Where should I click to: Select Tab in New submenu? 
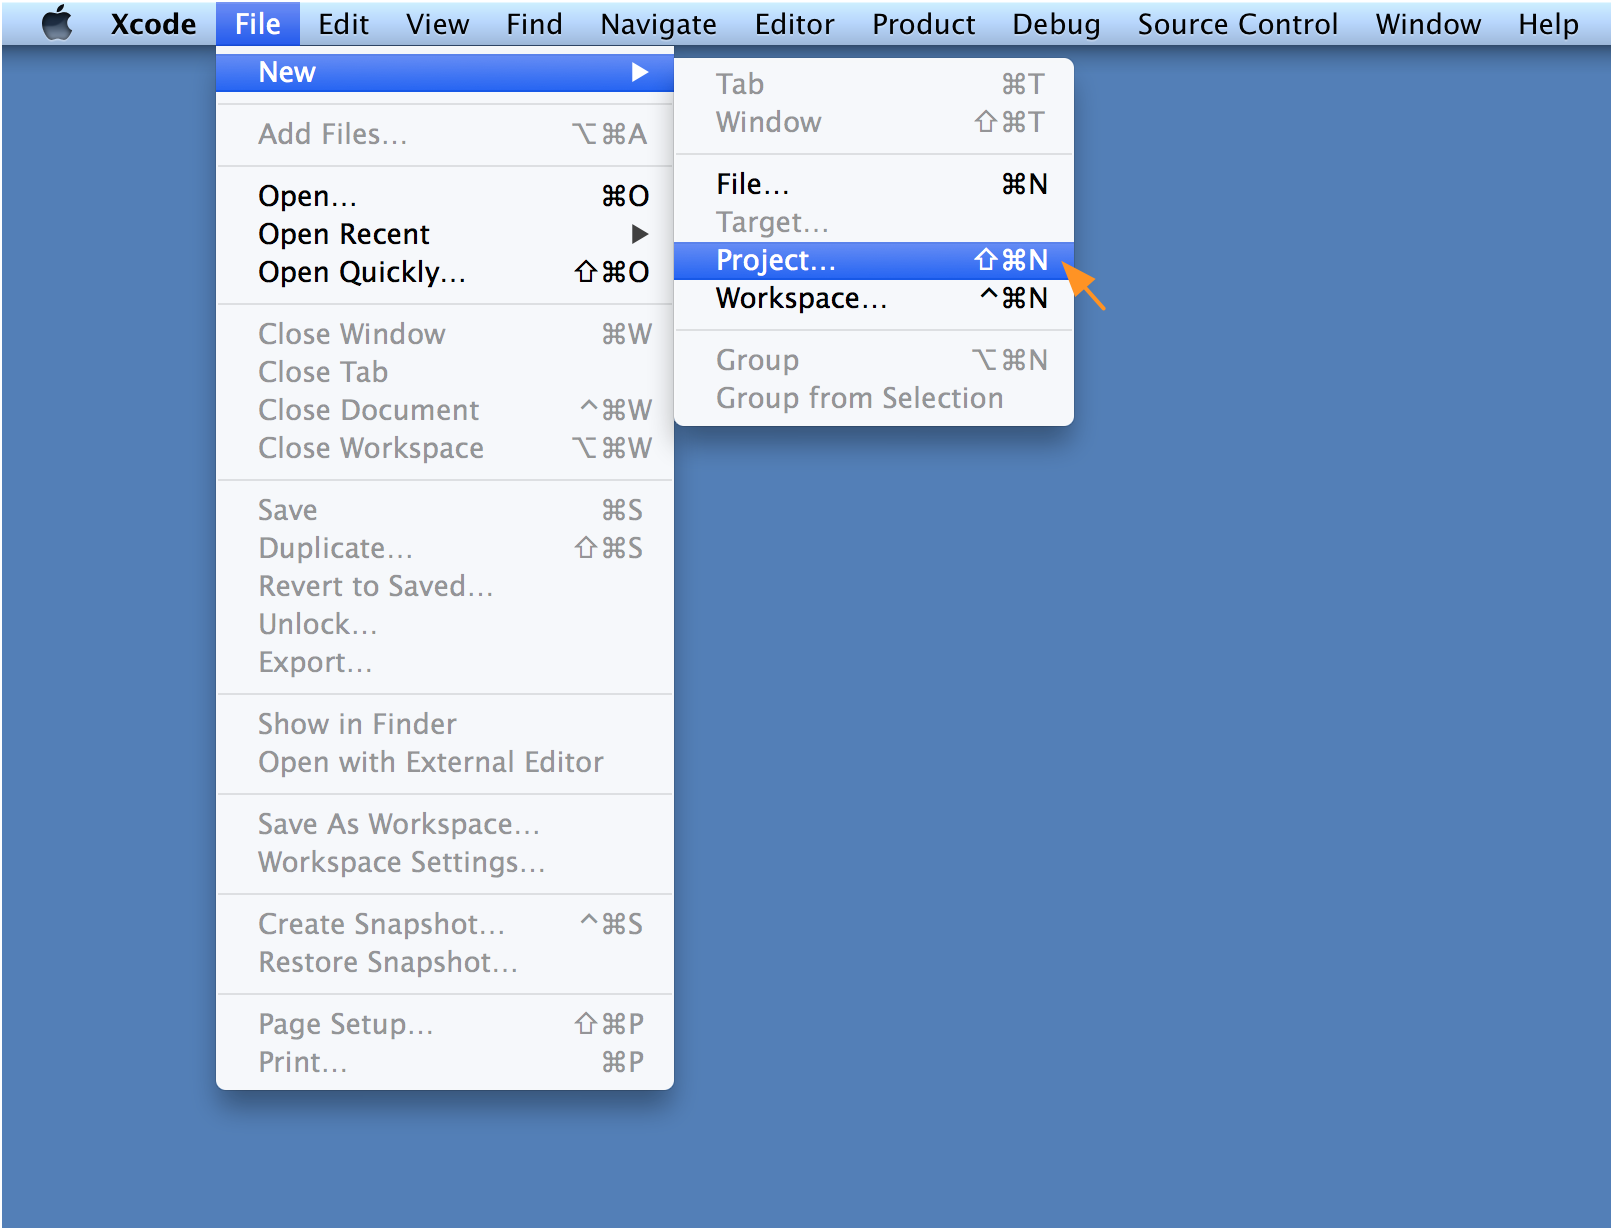pyautogui.click(x=874, y=84)
